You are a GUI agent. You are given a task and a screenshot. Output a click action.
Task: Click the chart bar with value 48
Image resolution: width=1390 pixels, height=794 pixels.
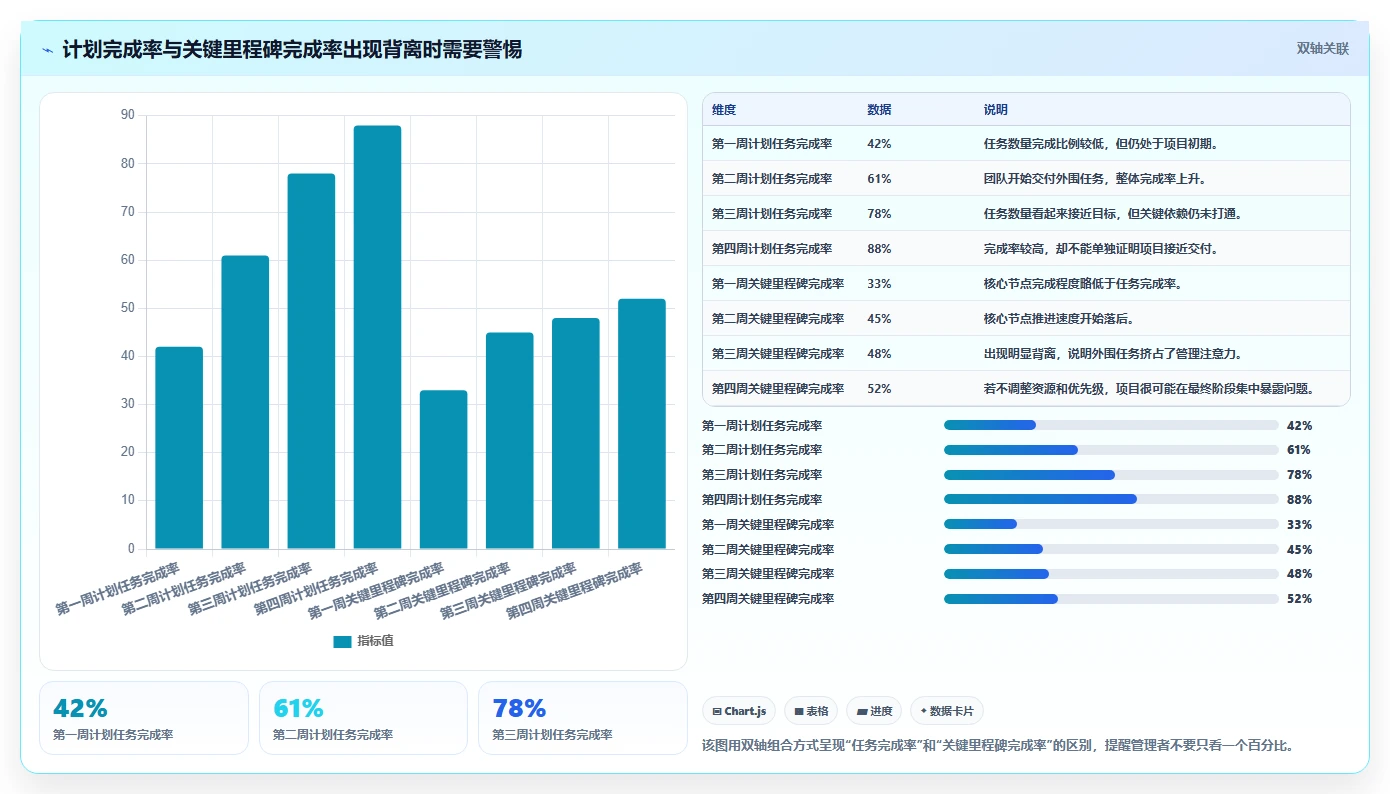(x=576, y=434)
